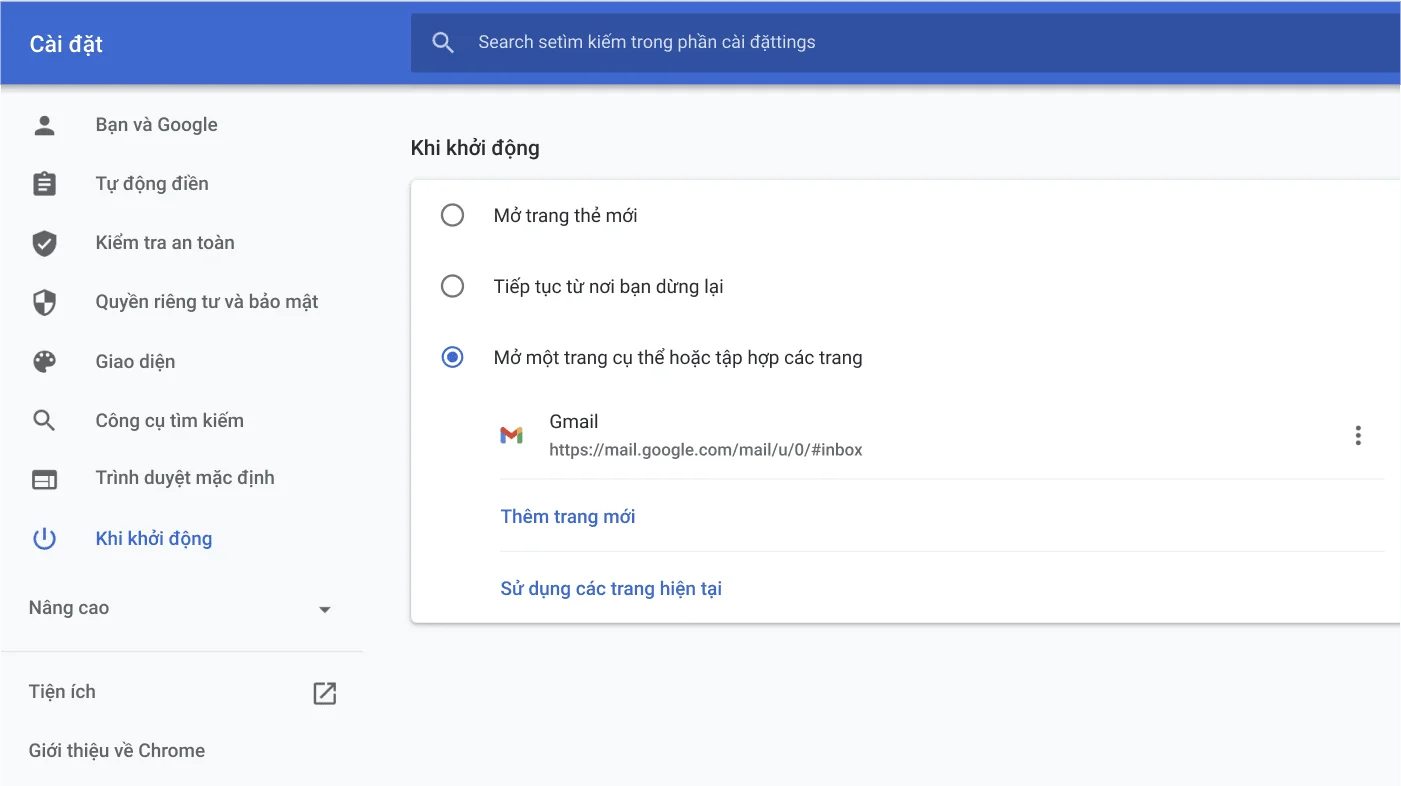Viewport: 1401px width, 786px height.
Task: Click the external-link icon beside Tiện ích
Action: tap(324, 691)
